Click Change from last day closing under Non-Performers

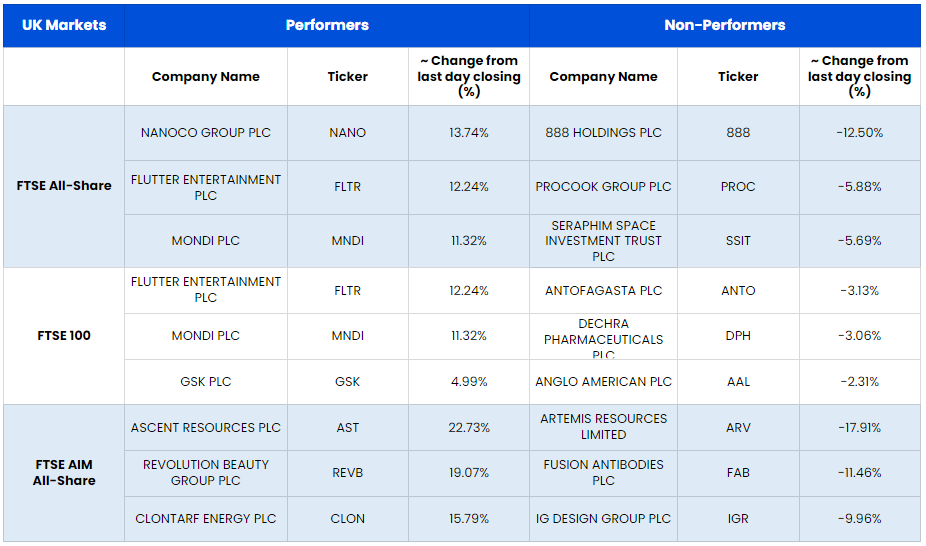pyautogui.click(x=859, y=76)
